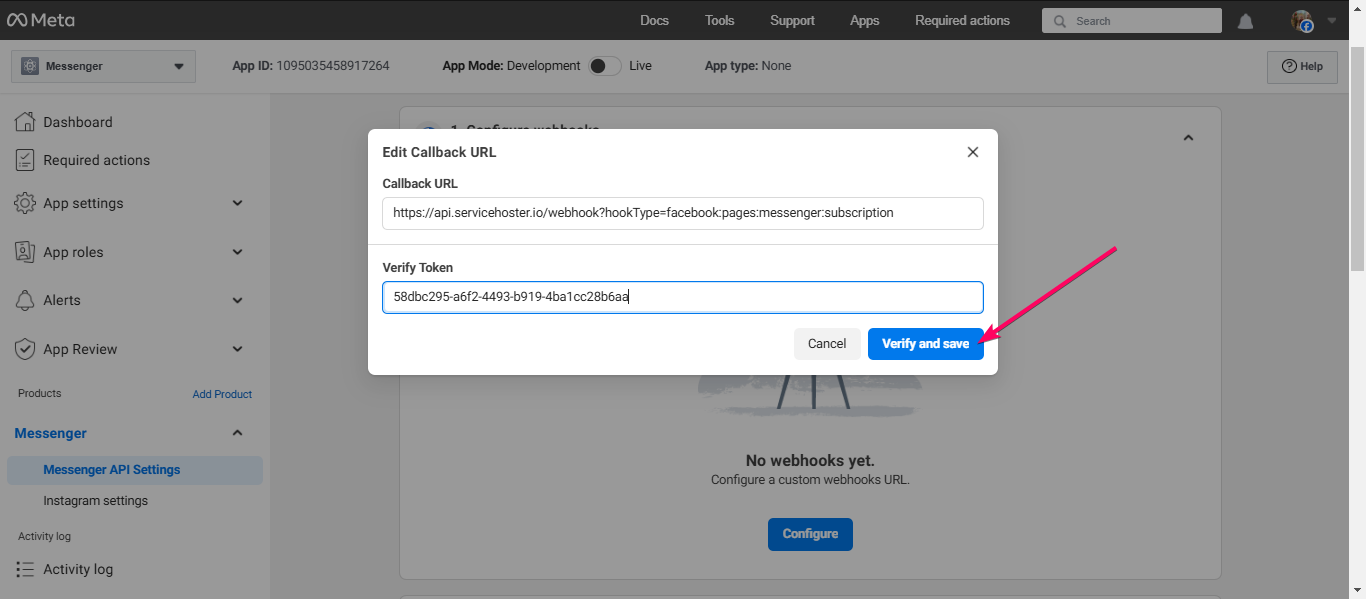Collapse the Messenger product section
Screen dimensions: 1366x599
[x=238, y=433]
